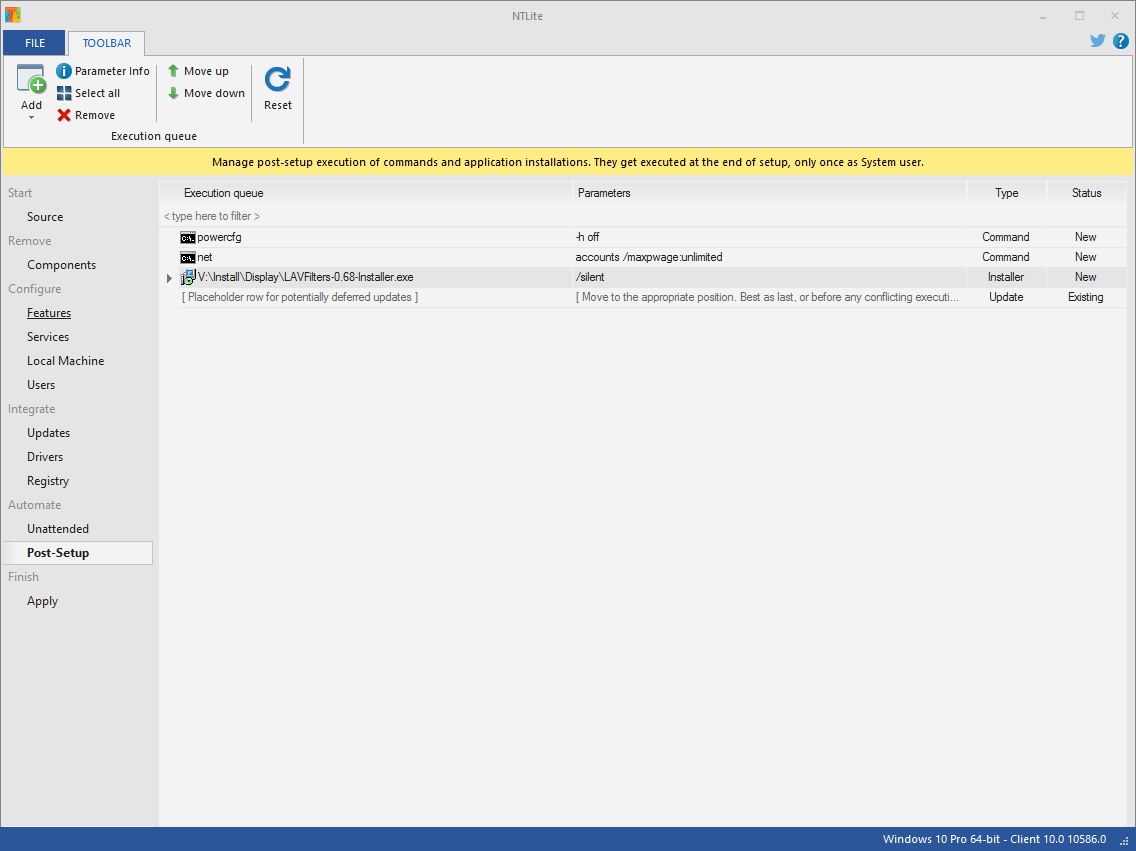This screenshot has width=1136, height=851.
Task: Click Windows 10 Pro status bar text
Action: (994, 839)
